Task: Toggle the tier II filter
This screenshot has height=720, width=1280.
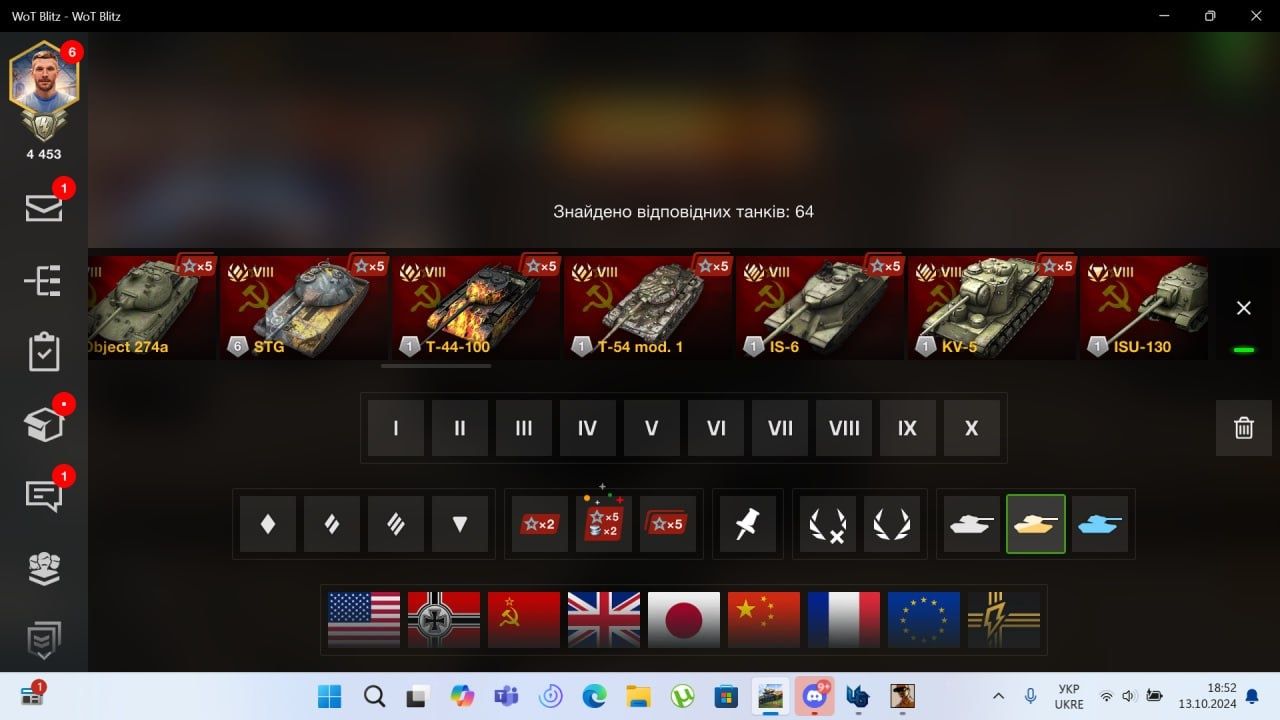Action: click(x=460, y=428)
